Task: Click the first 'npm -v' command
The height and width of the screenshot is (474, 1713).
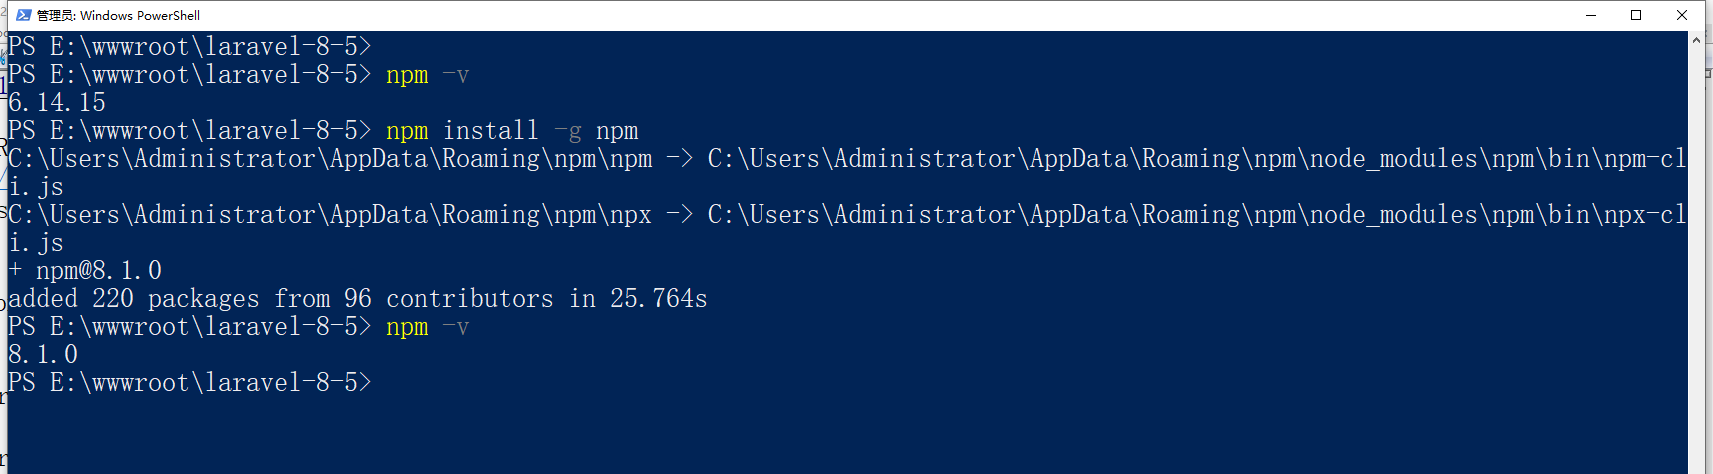Action: click(x=427, y=75)
